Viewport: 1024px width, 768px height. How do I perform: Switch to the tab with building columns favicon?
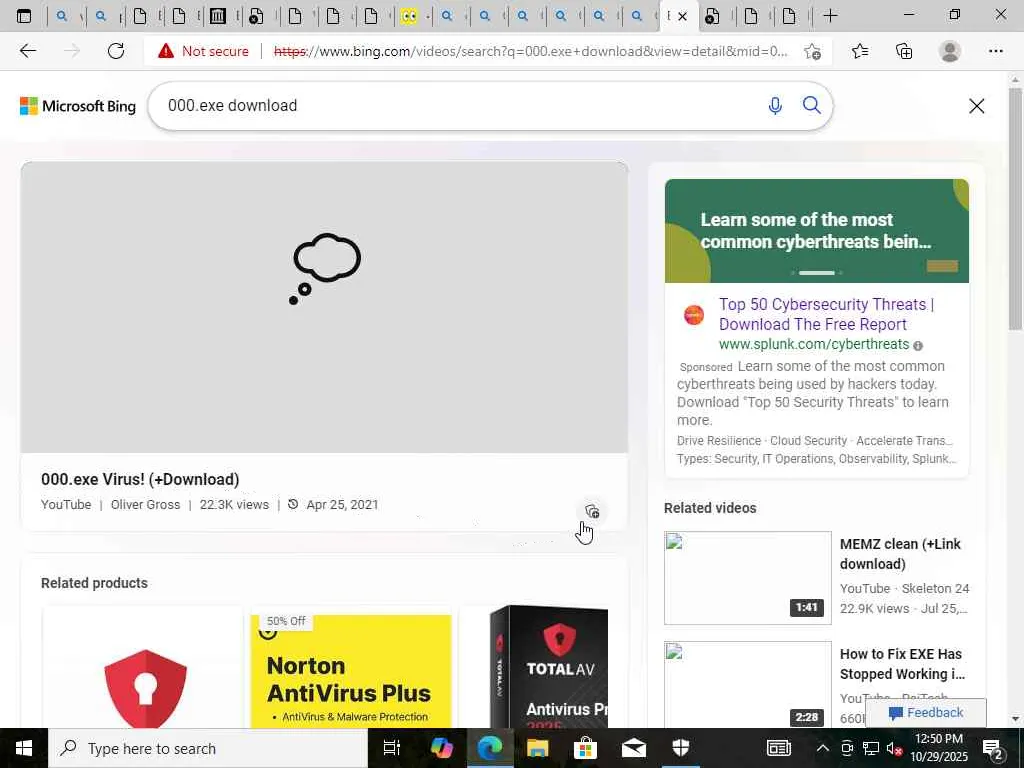click(x=217, y=16)
